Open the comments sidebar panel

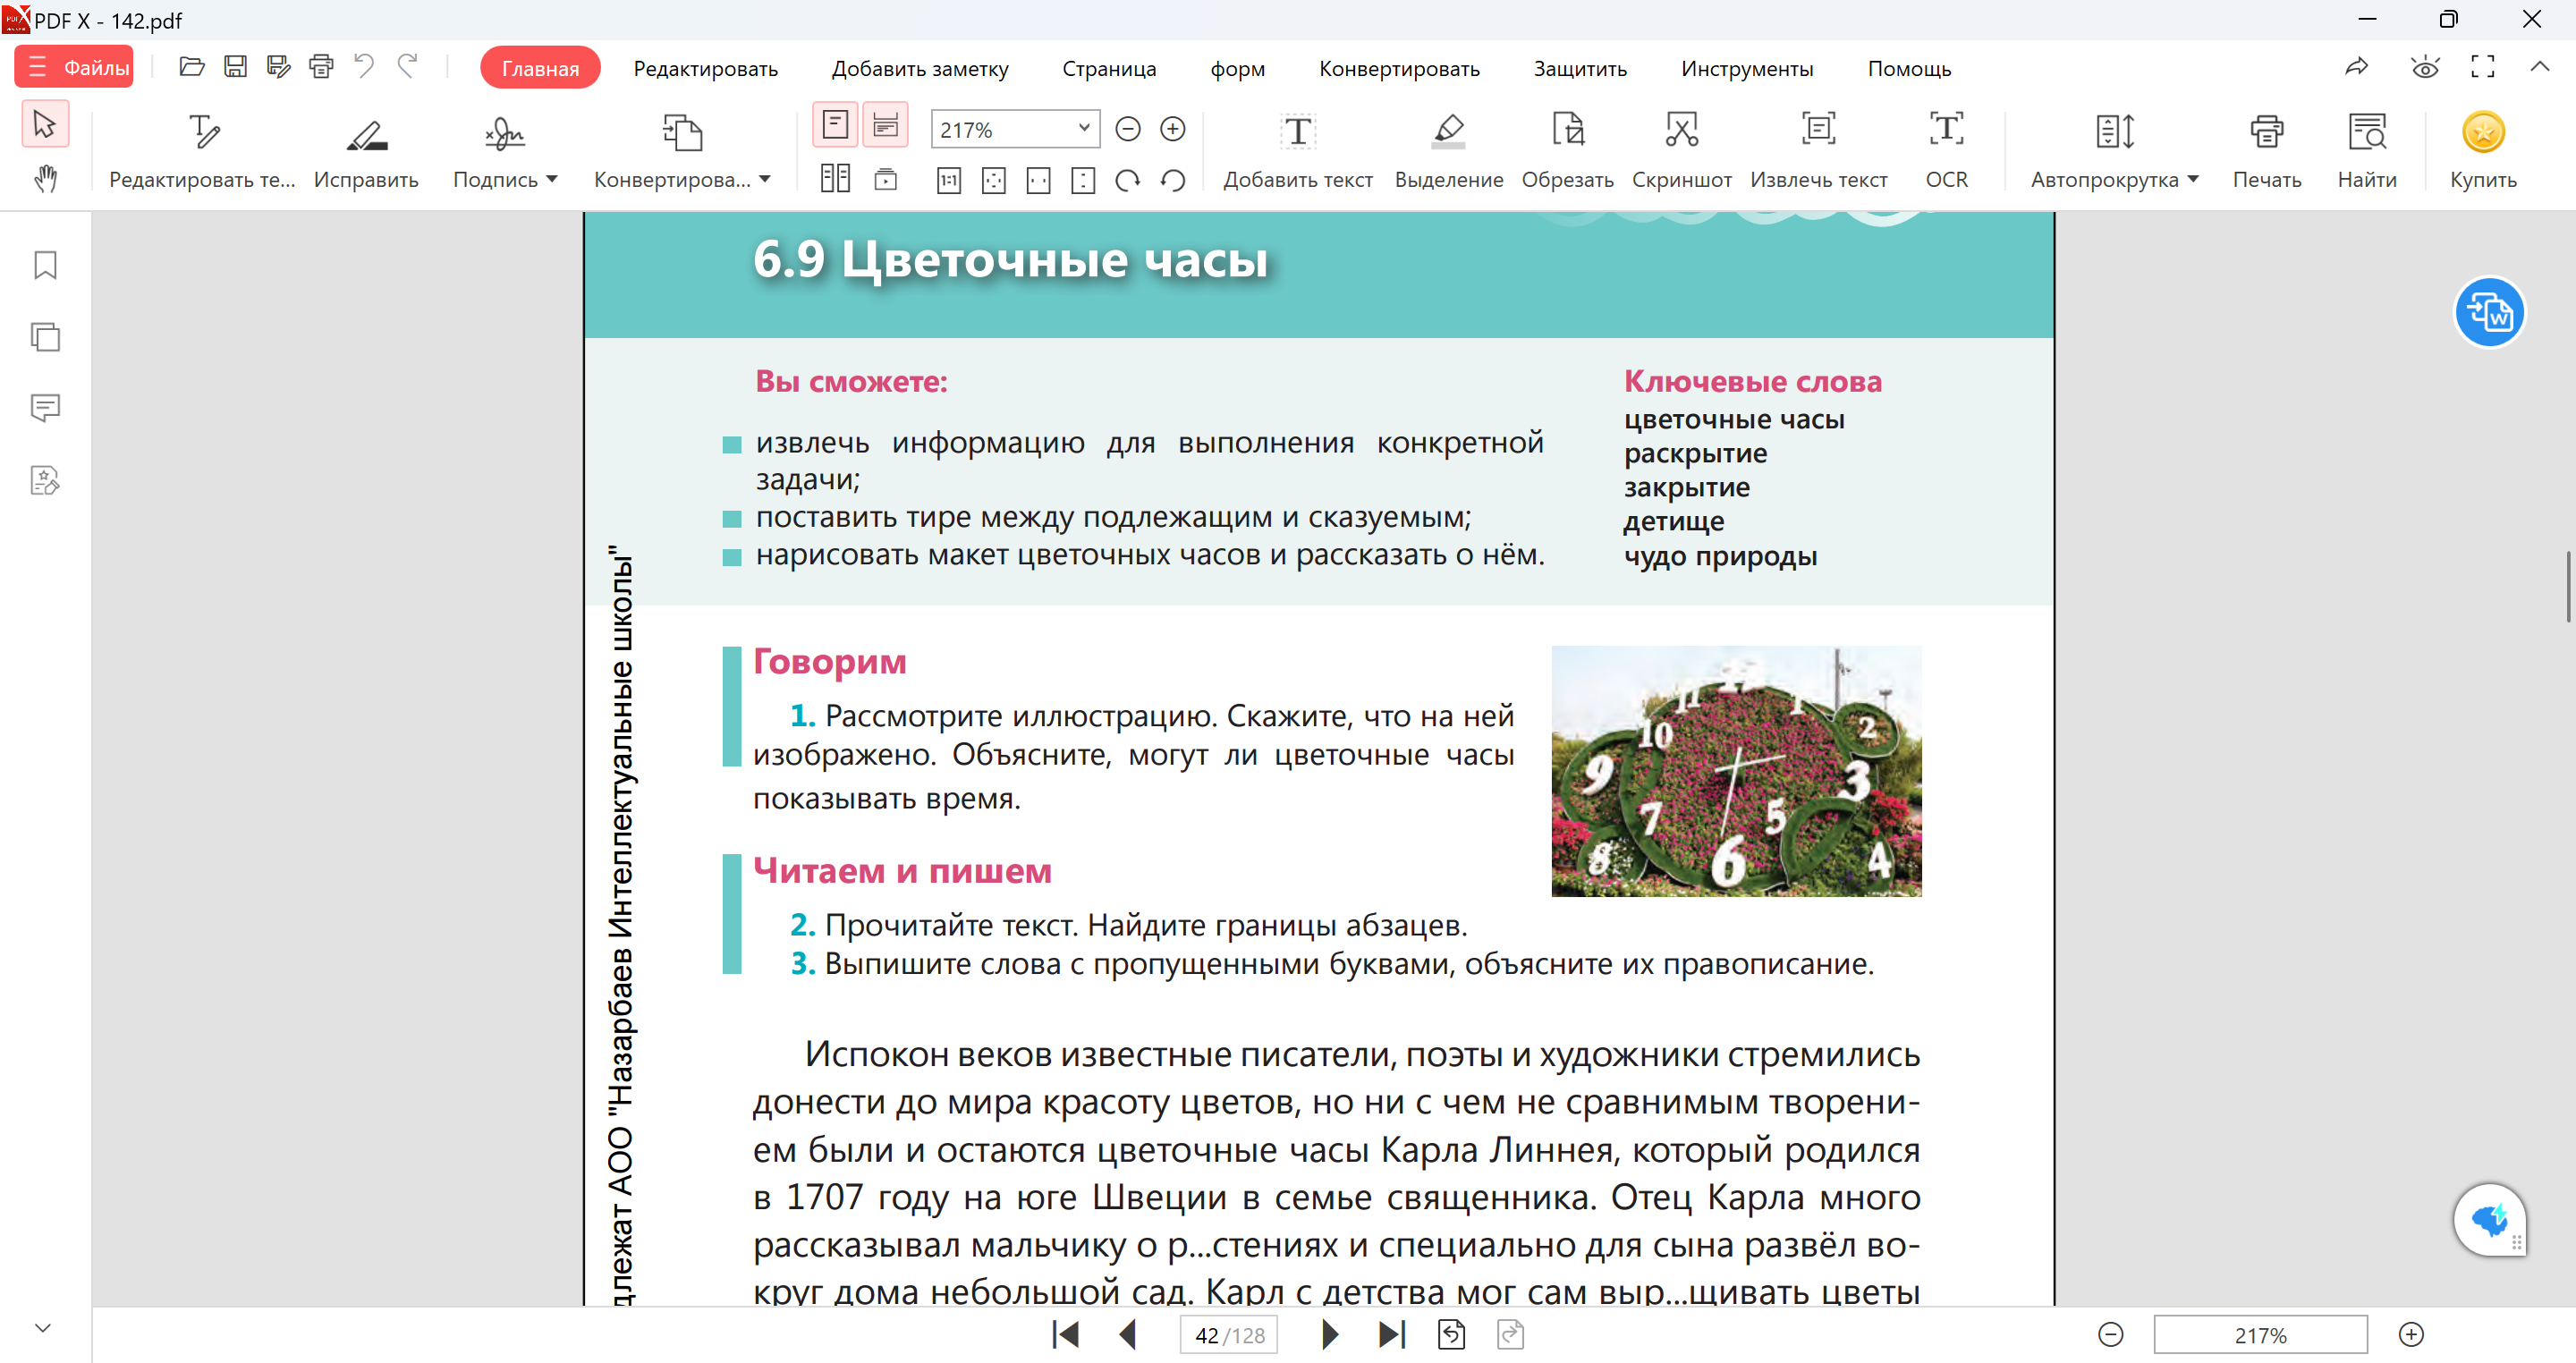click(45, 408)
